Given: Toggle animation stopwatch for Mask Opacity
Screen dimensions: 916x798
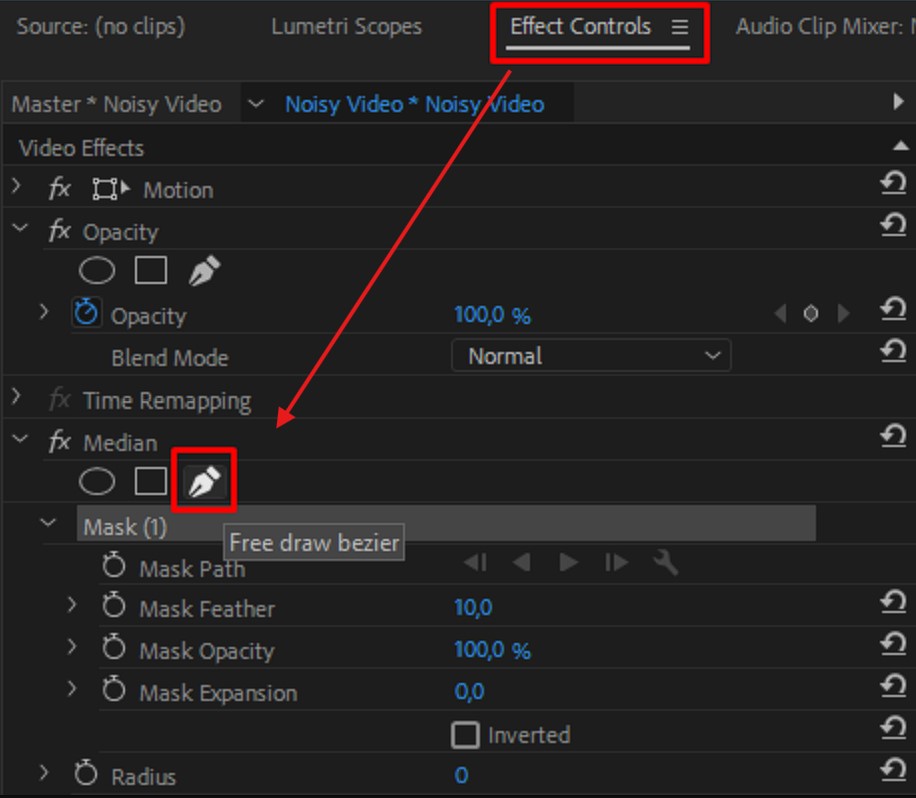Looking at the screenshot, I should tap(114, 648).
